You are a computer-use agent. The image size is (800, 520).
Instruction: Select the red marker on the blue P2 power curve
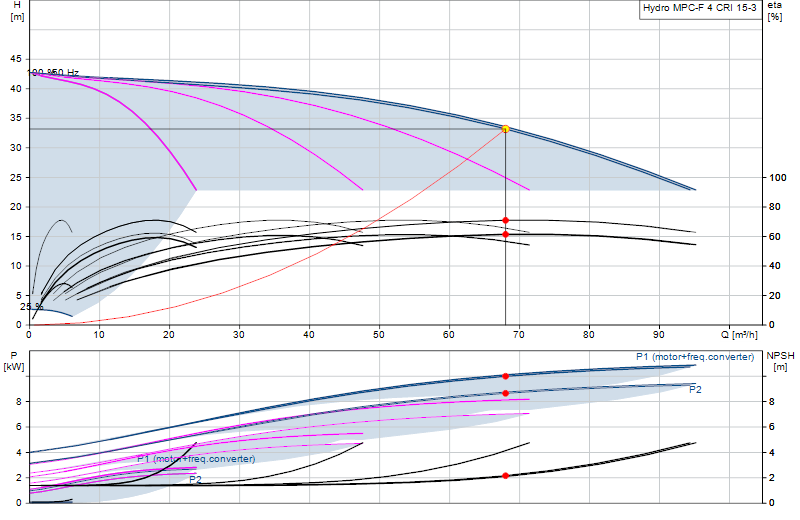click(505, 393)
